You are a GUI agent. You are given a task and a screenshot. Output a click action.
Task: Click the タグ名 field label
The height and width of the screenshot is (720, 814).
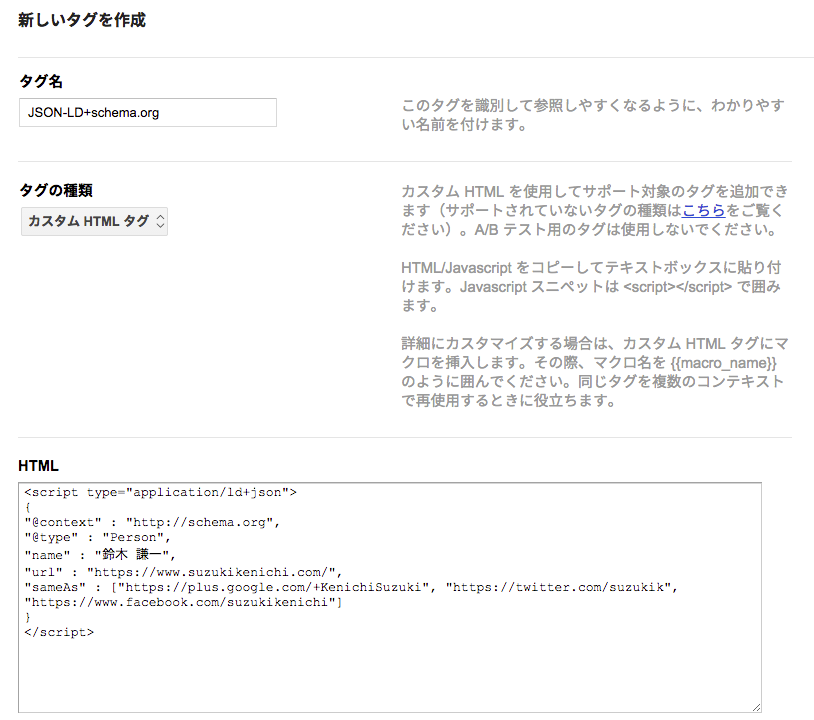[41, 81]
